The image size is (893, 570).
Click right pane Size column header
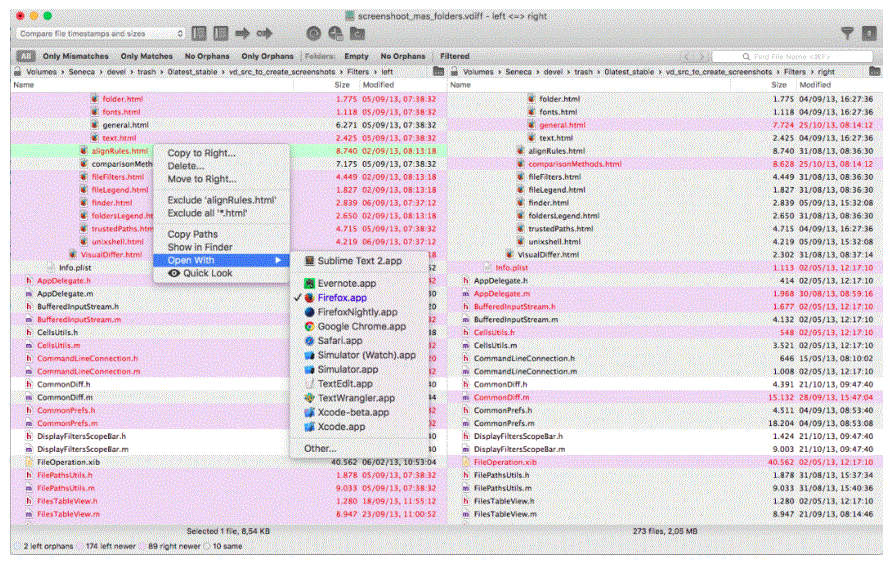(x=763, y=85)
